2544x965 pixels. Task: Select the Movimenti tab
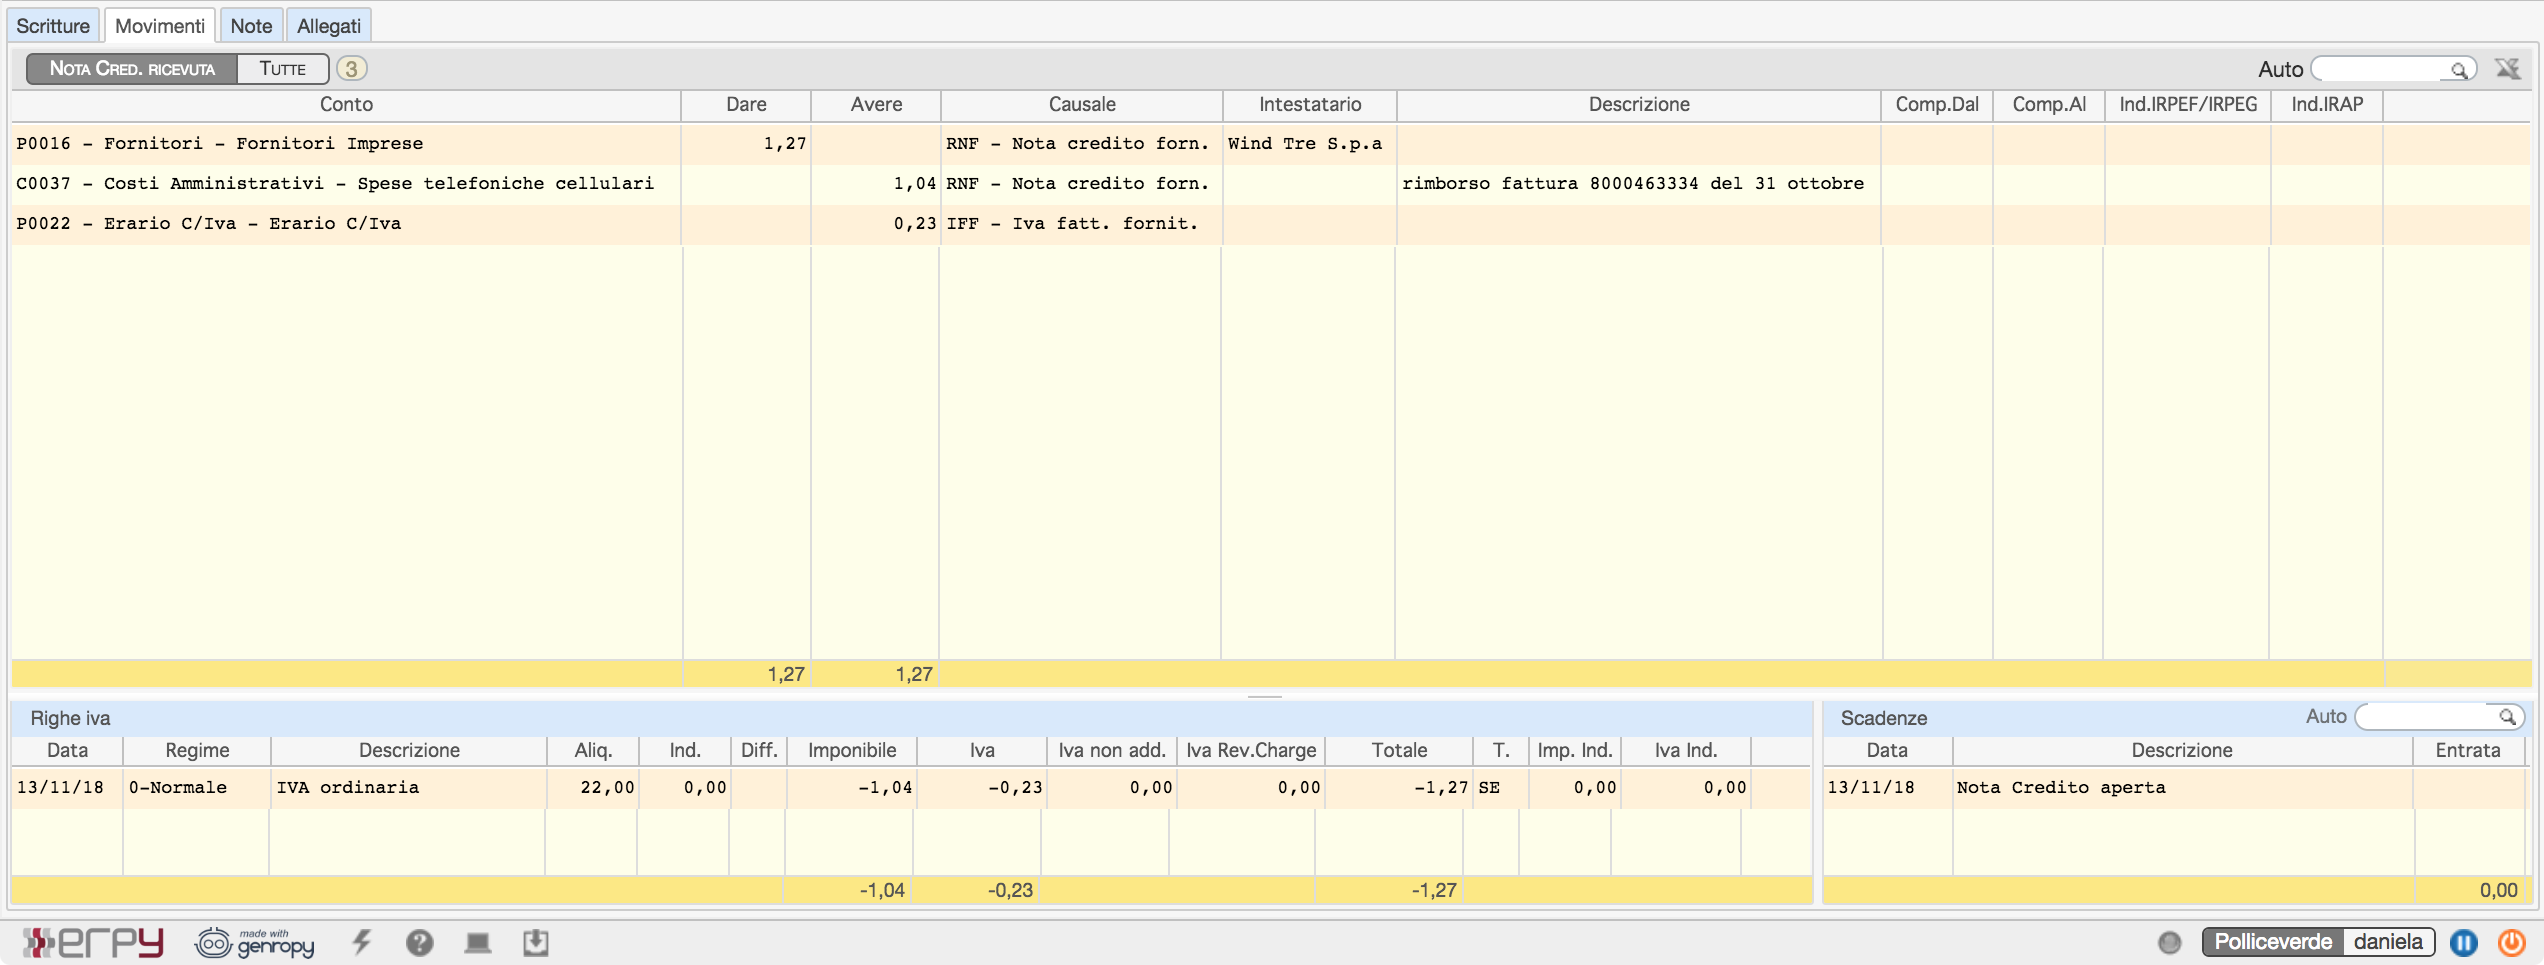160,26
